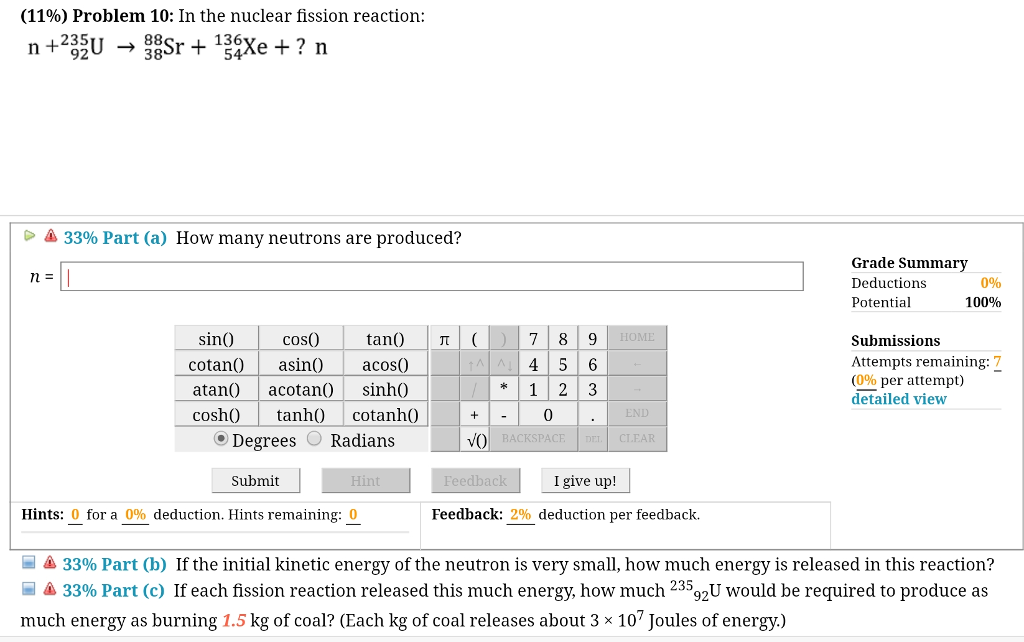Toggle the collapsed panel icon before Part (b)
This screenshot has width=1024, height=642.
[x=28, y=563]
